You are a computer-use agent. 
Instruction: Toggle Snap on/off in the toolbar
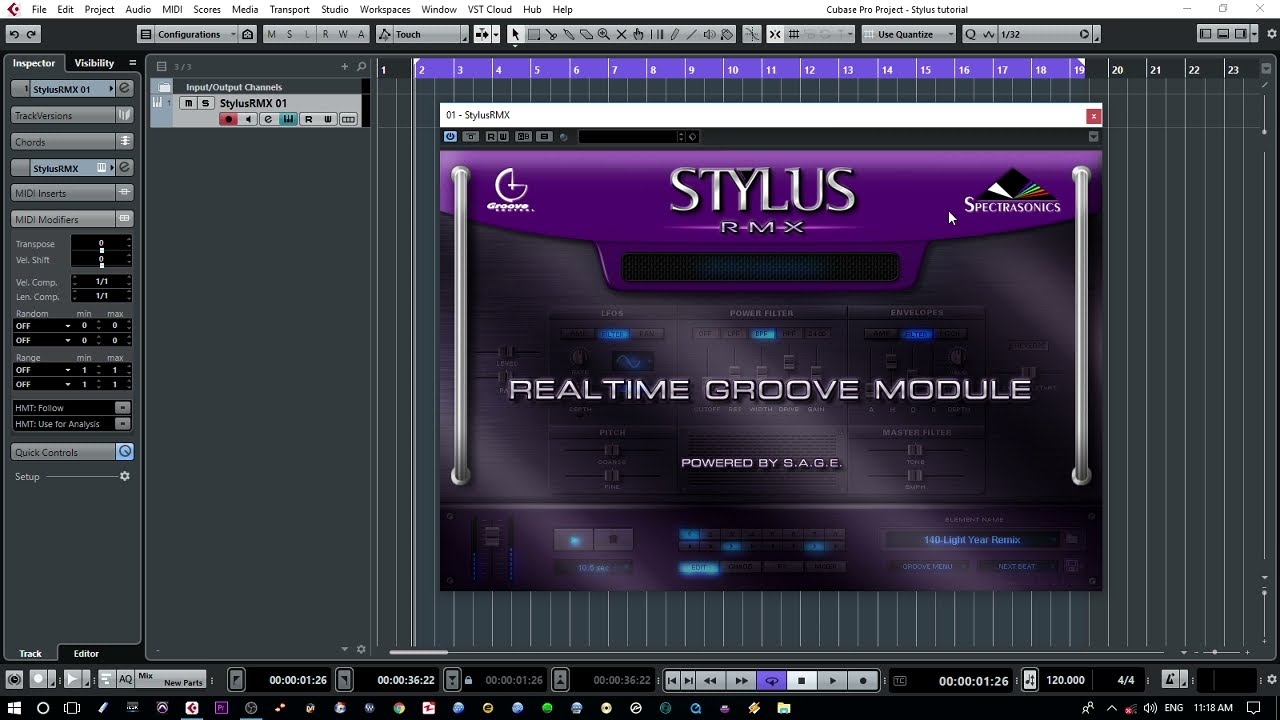(775, 34)
